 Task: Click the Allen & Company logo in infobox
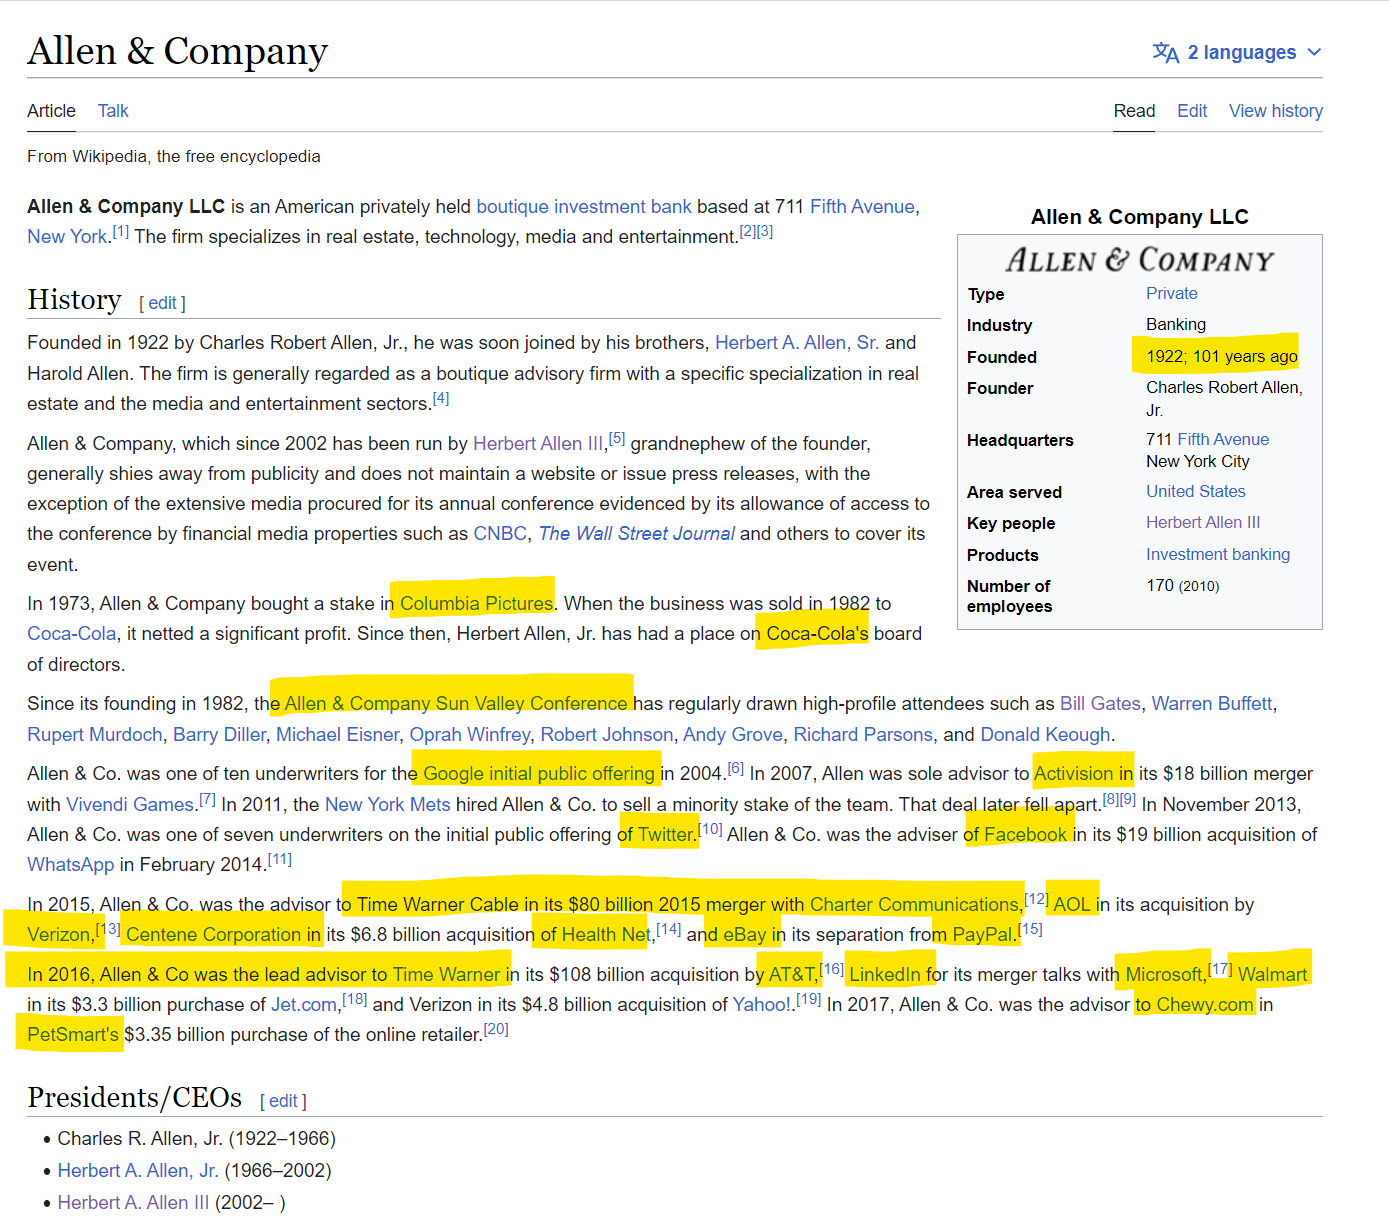click(x=1140, y=261)
